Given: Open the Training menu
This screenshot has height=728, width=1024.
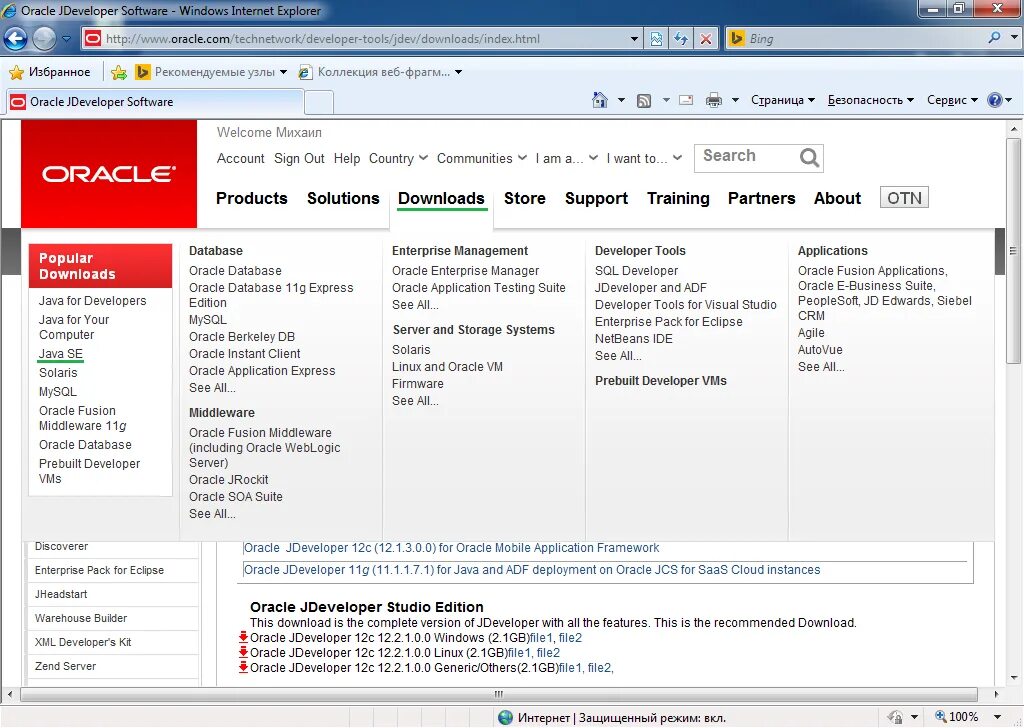Looking at the screenshot, I should [678, 198].
